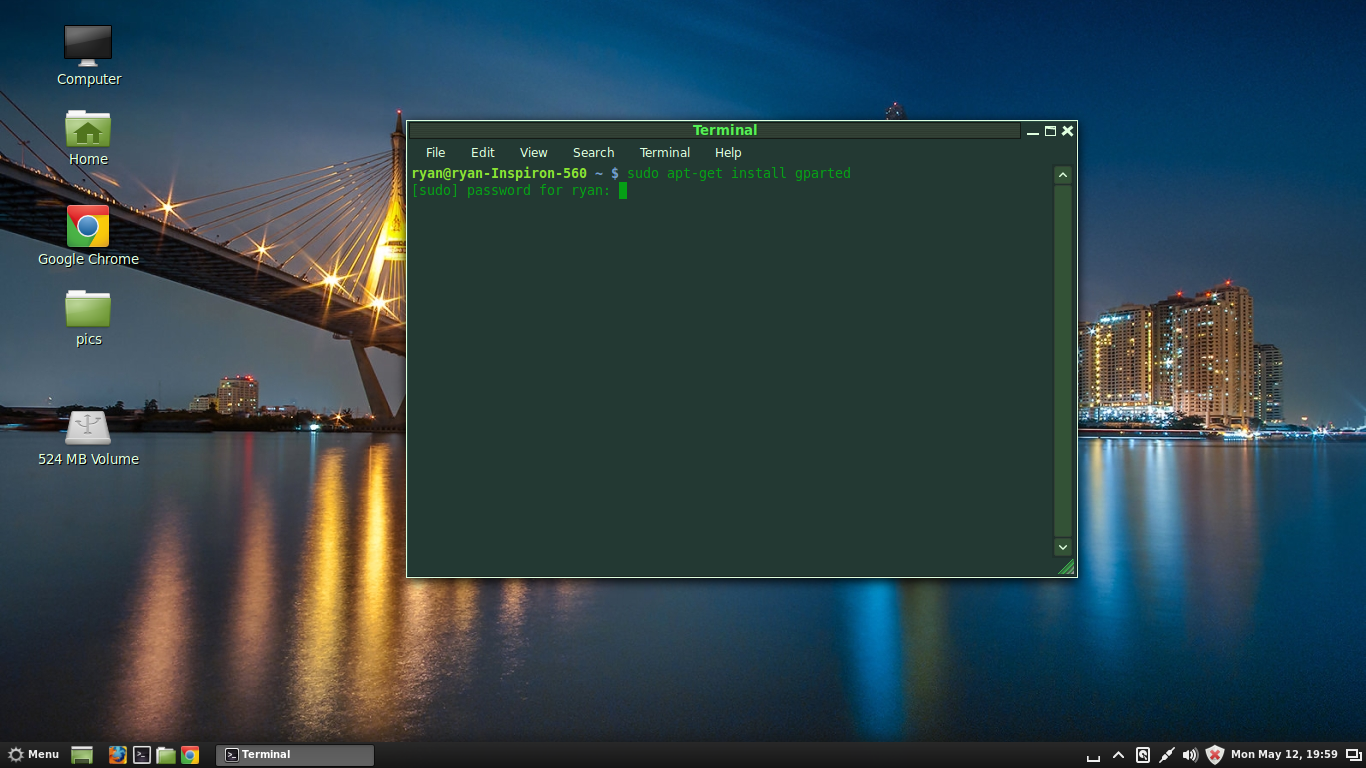Open the Files manager from the taskbar

coord(166,755)
